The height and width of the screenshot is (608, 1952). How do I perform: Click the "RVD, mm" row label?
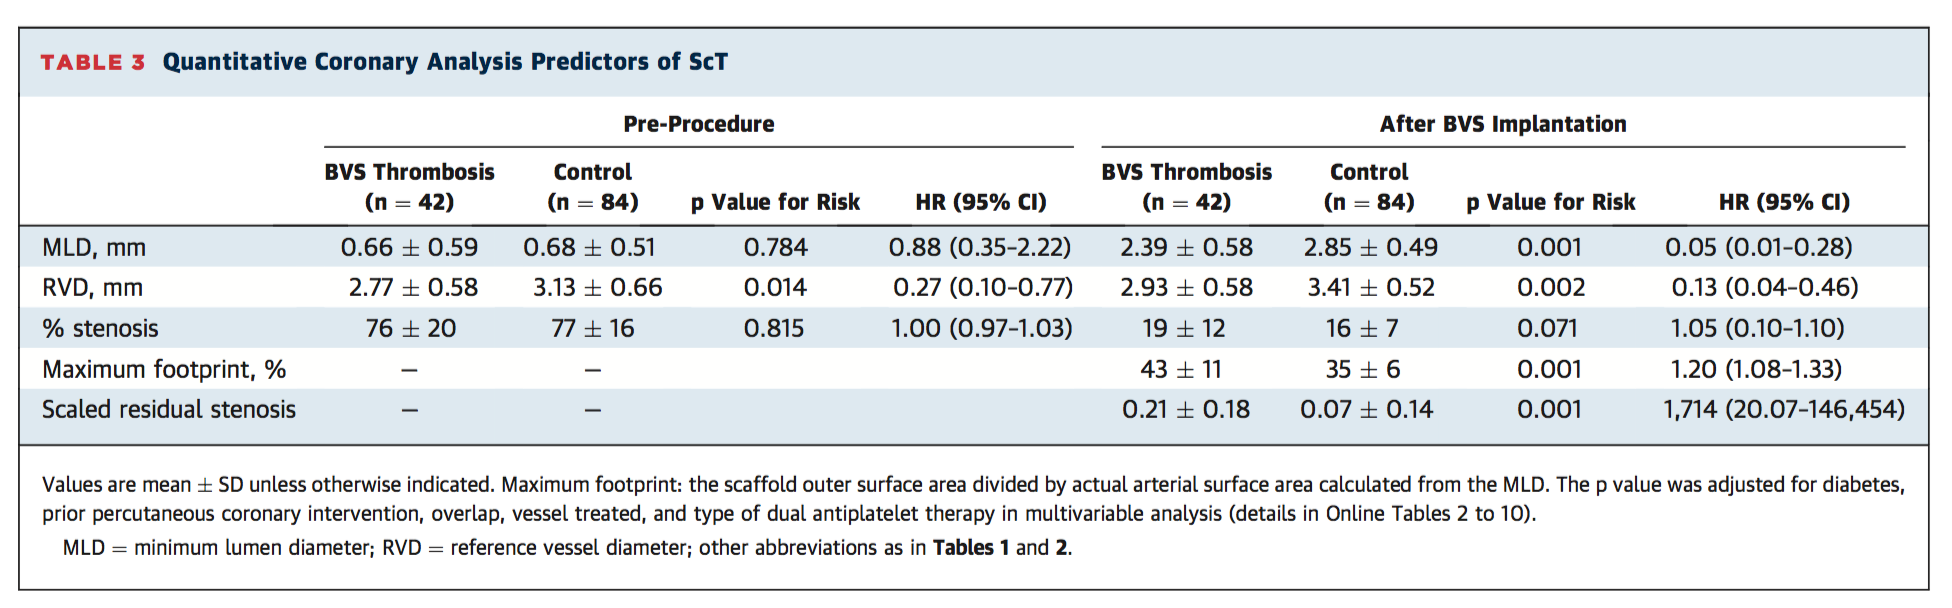point(92,288)
